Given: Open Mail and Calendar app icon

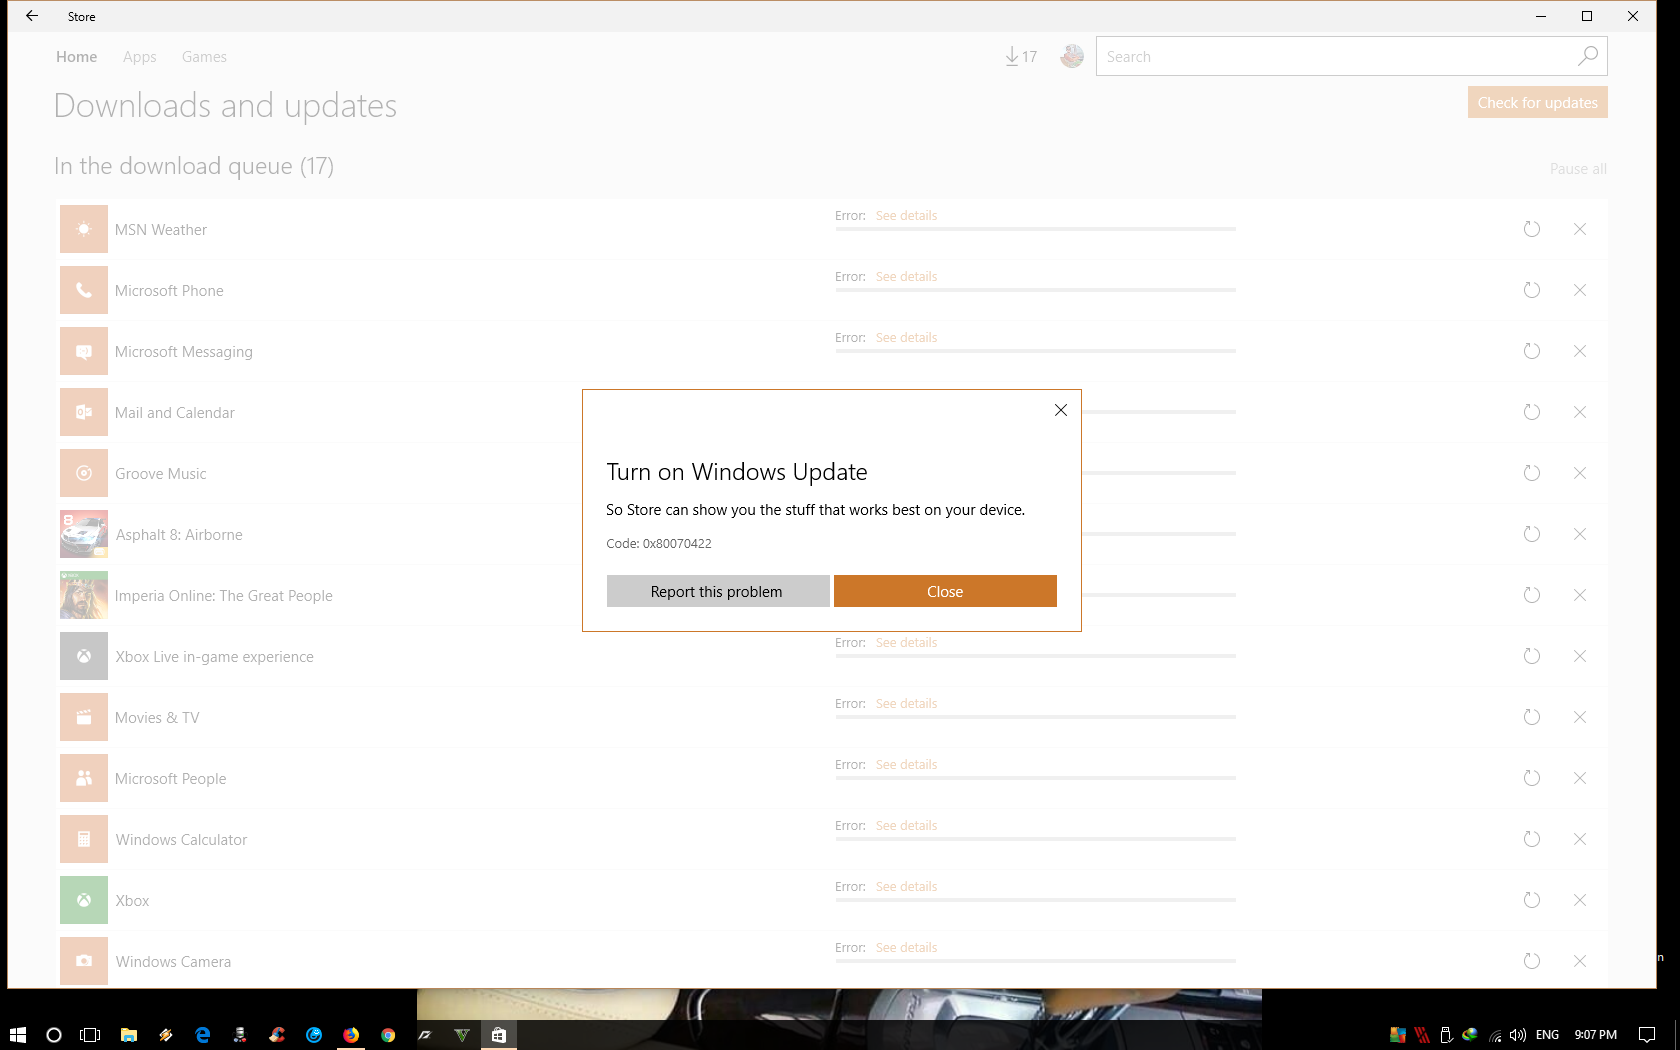Looking at the screenshot, I should tap(84, 412).
